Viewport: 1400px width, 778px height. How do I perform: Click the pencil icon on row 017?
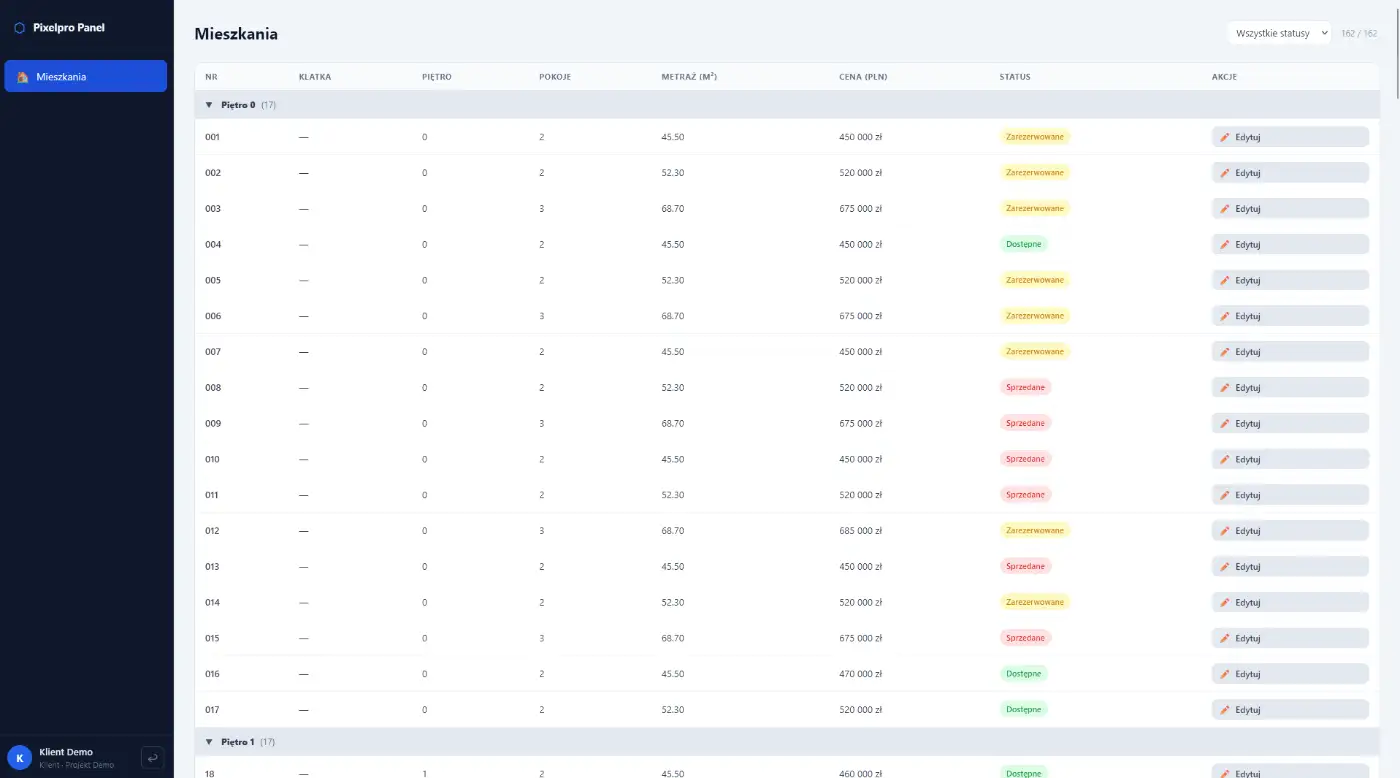1225,709
